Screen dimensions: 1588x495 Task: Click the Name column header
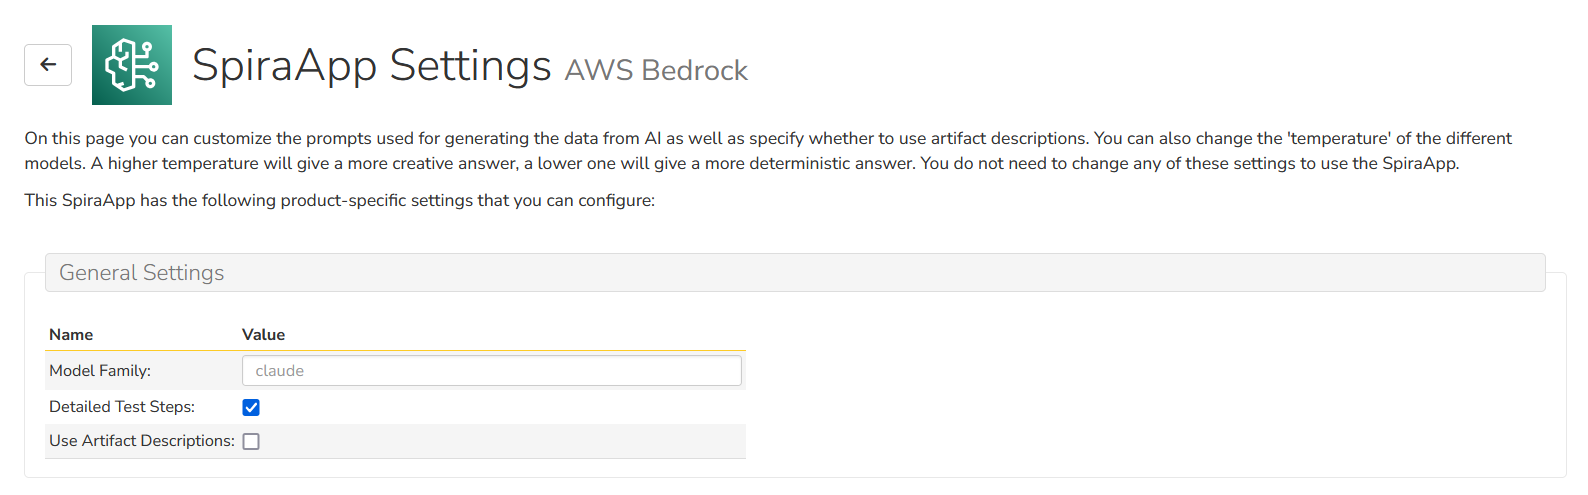coord(71,335)
